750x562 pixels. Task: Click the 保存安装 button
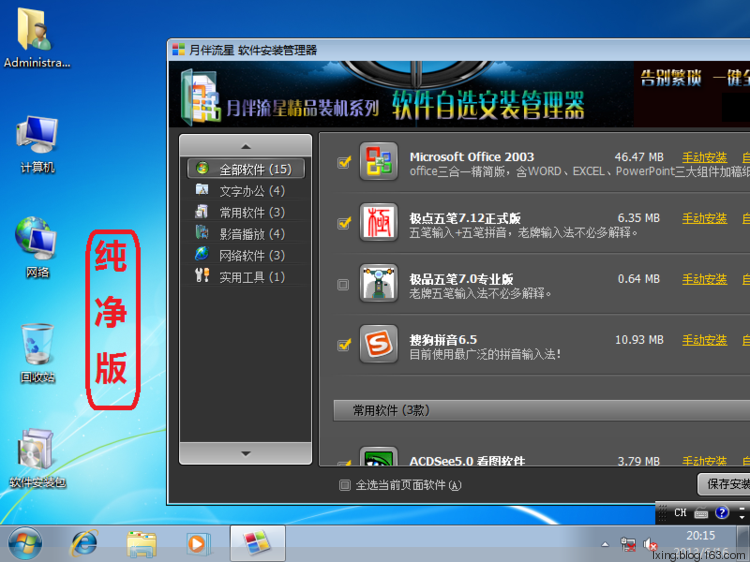point(724,484)
